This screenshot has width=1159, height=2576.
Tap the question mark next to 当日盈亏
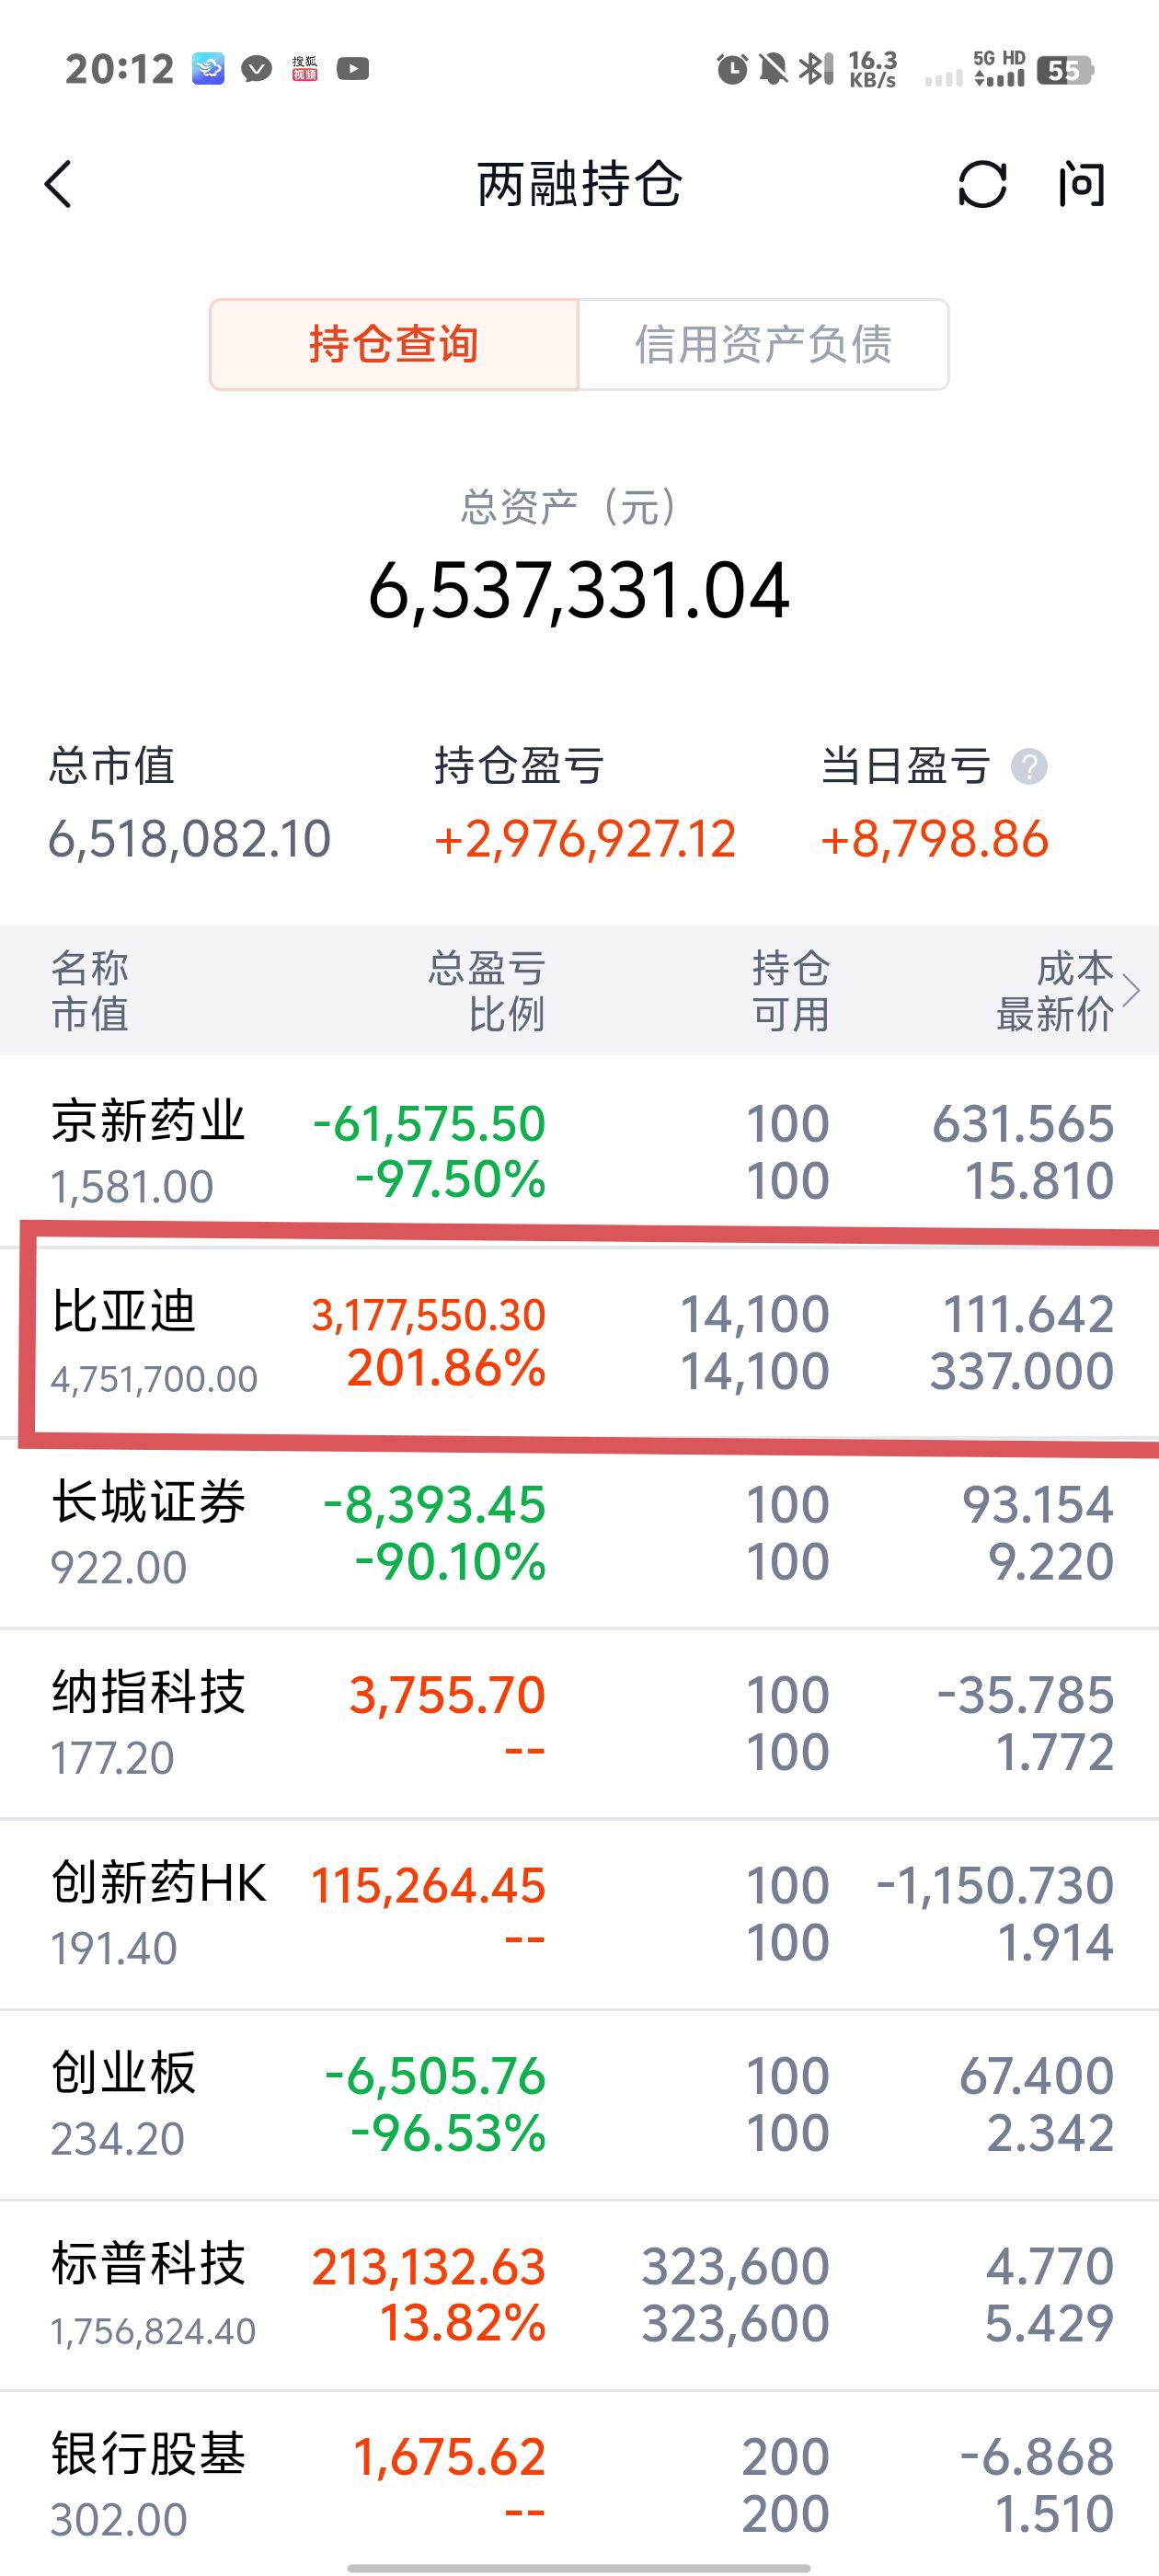pyautogui.click(x=1029, y=767)
